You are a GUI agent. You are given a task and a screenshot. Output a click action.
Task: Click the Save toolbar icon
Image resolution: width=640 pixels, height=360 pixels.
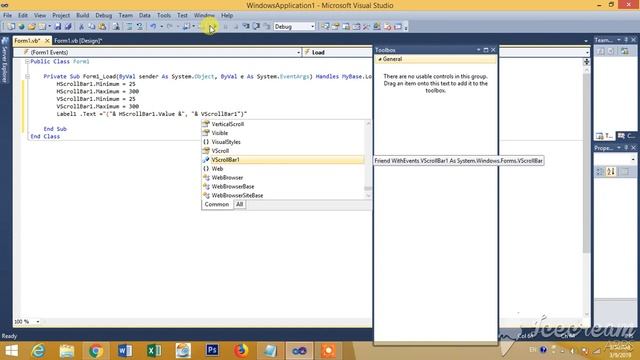[x=58, y=27]
